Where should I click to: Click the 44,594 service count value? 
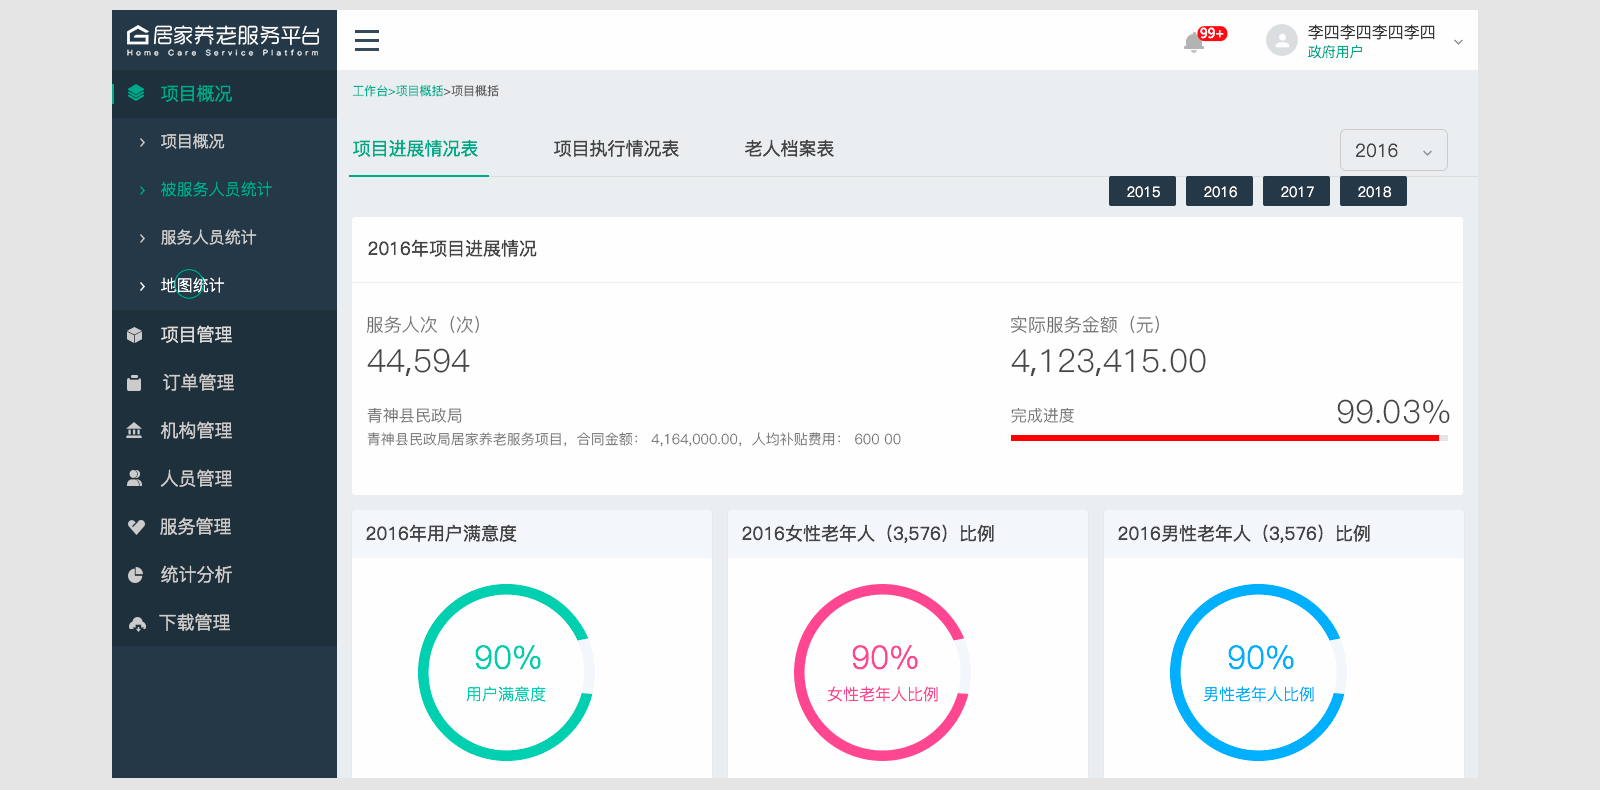[x=418, y=361]
